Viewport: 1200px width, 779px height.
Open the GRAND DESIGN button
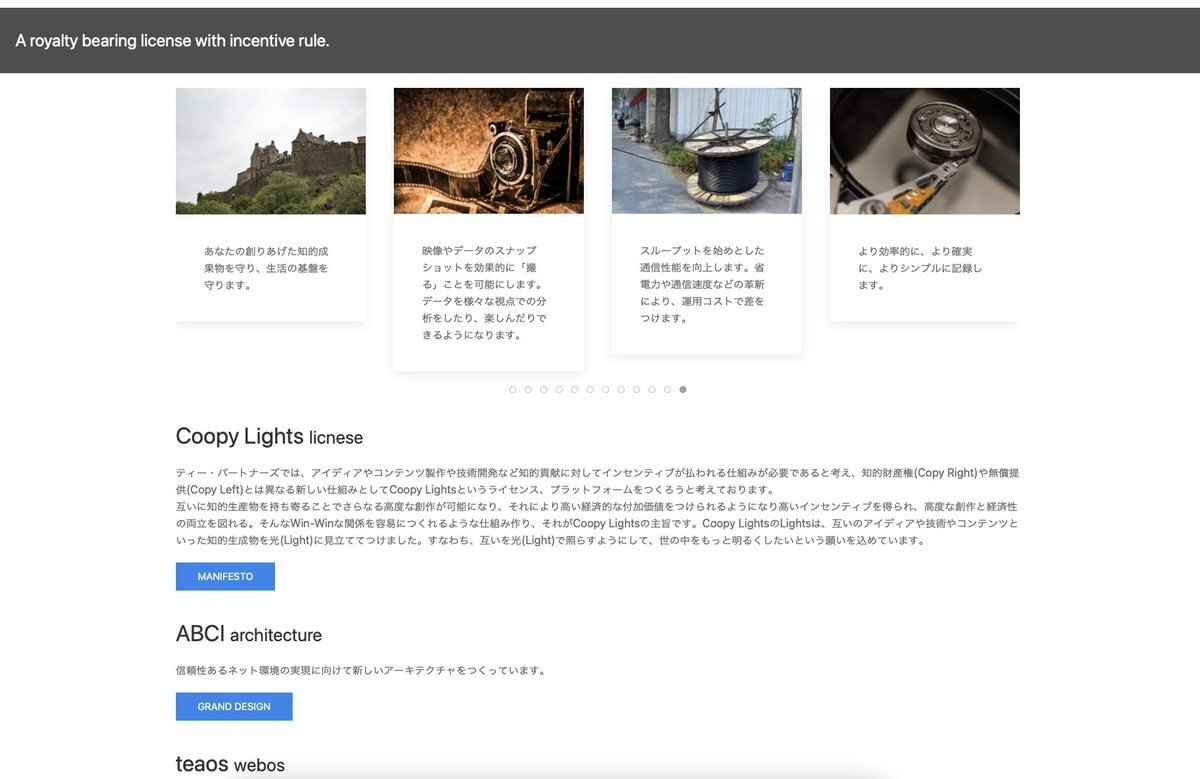click(x=234, y=707)
